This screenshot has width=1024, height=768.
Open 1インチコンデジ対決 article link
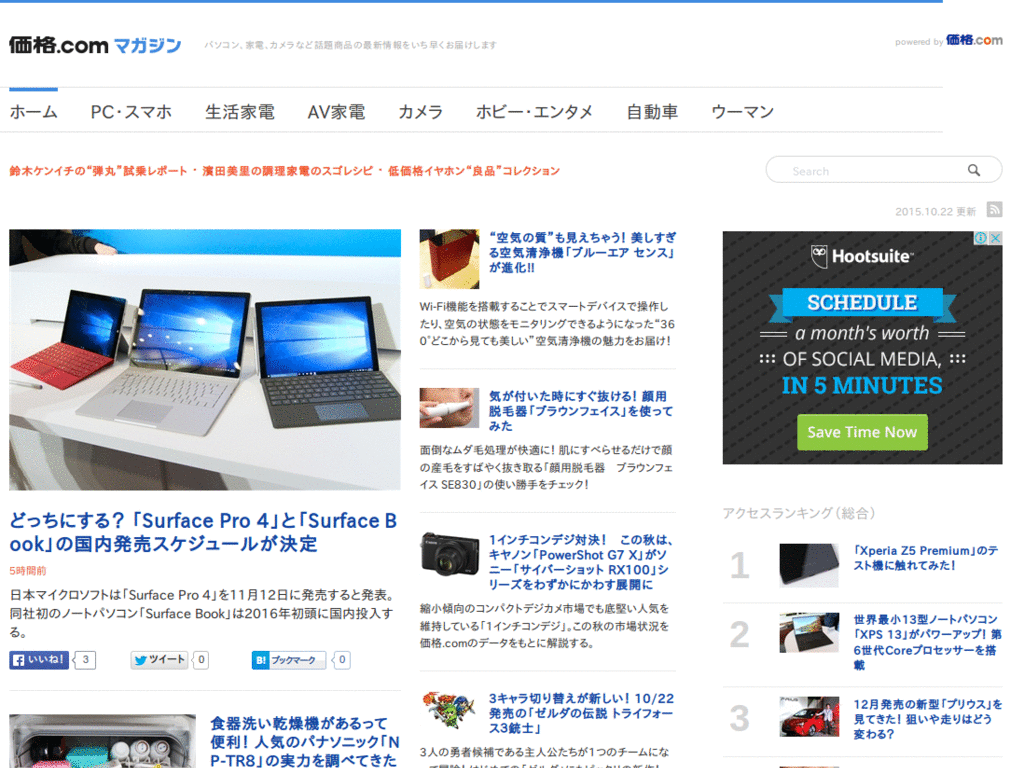point(581,562)
